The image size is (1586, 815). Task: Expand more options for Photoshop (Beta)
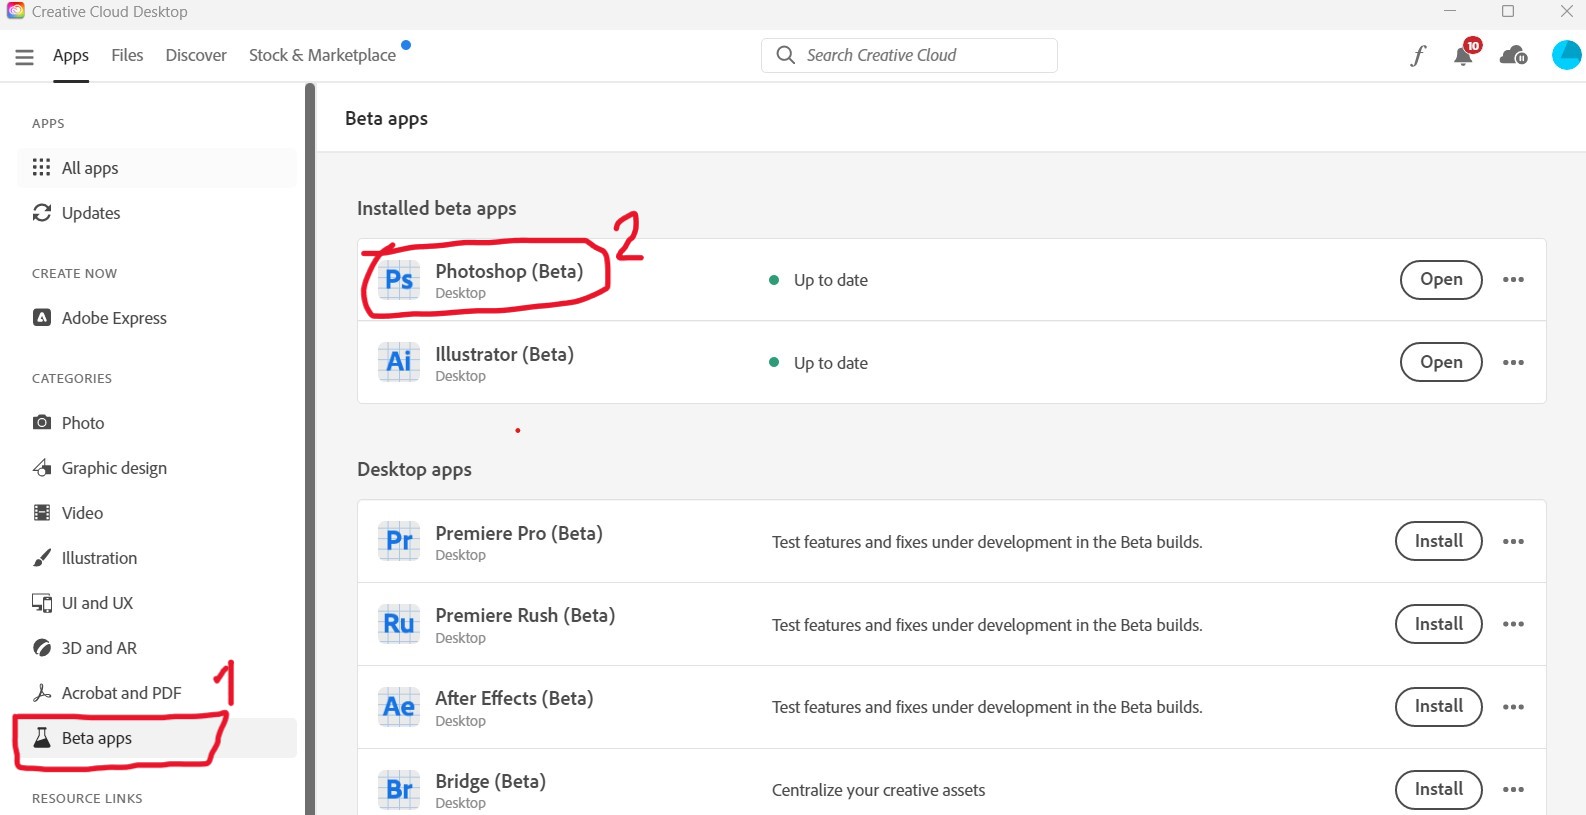pos(1513,280)
